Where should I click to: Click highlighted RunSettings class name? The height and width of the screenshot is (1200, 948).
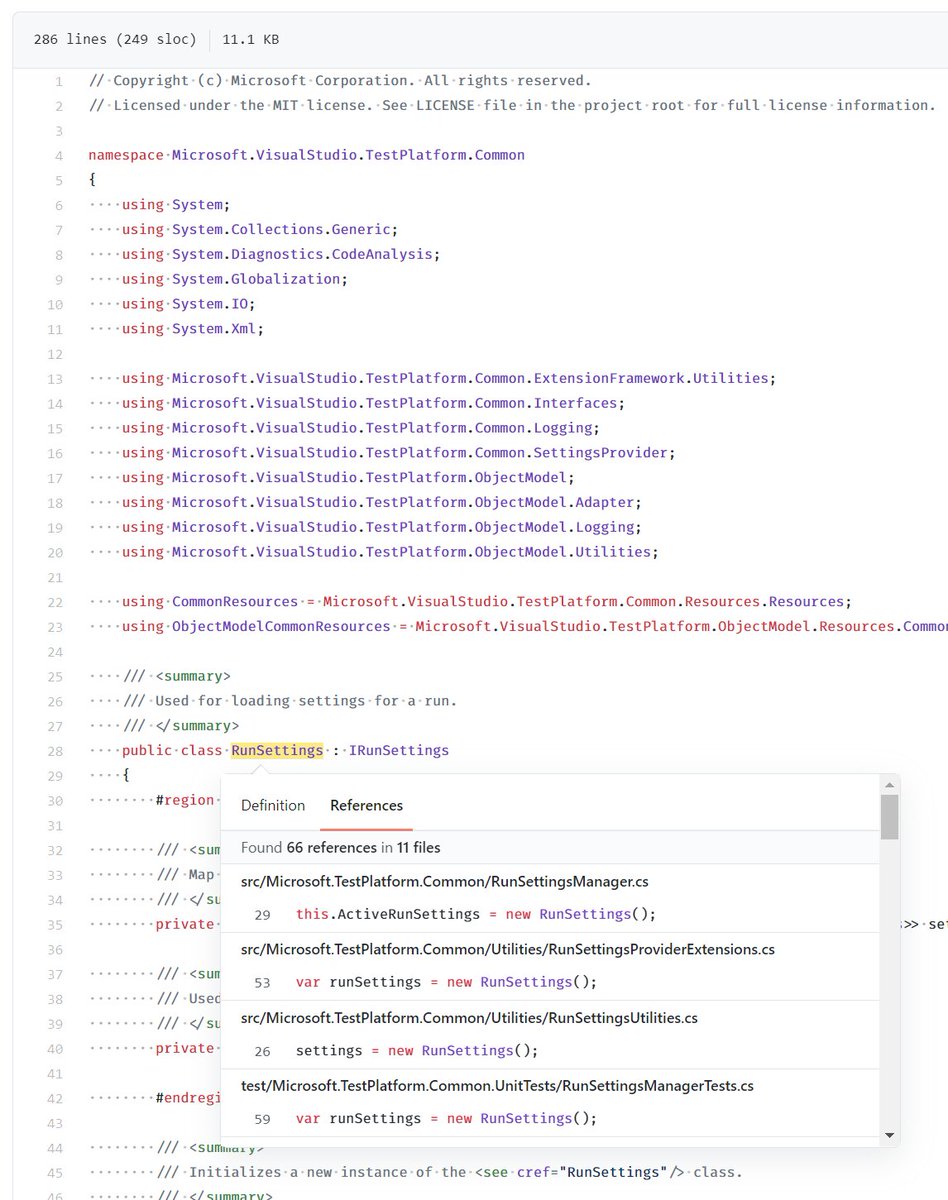(x=277, y=750)
